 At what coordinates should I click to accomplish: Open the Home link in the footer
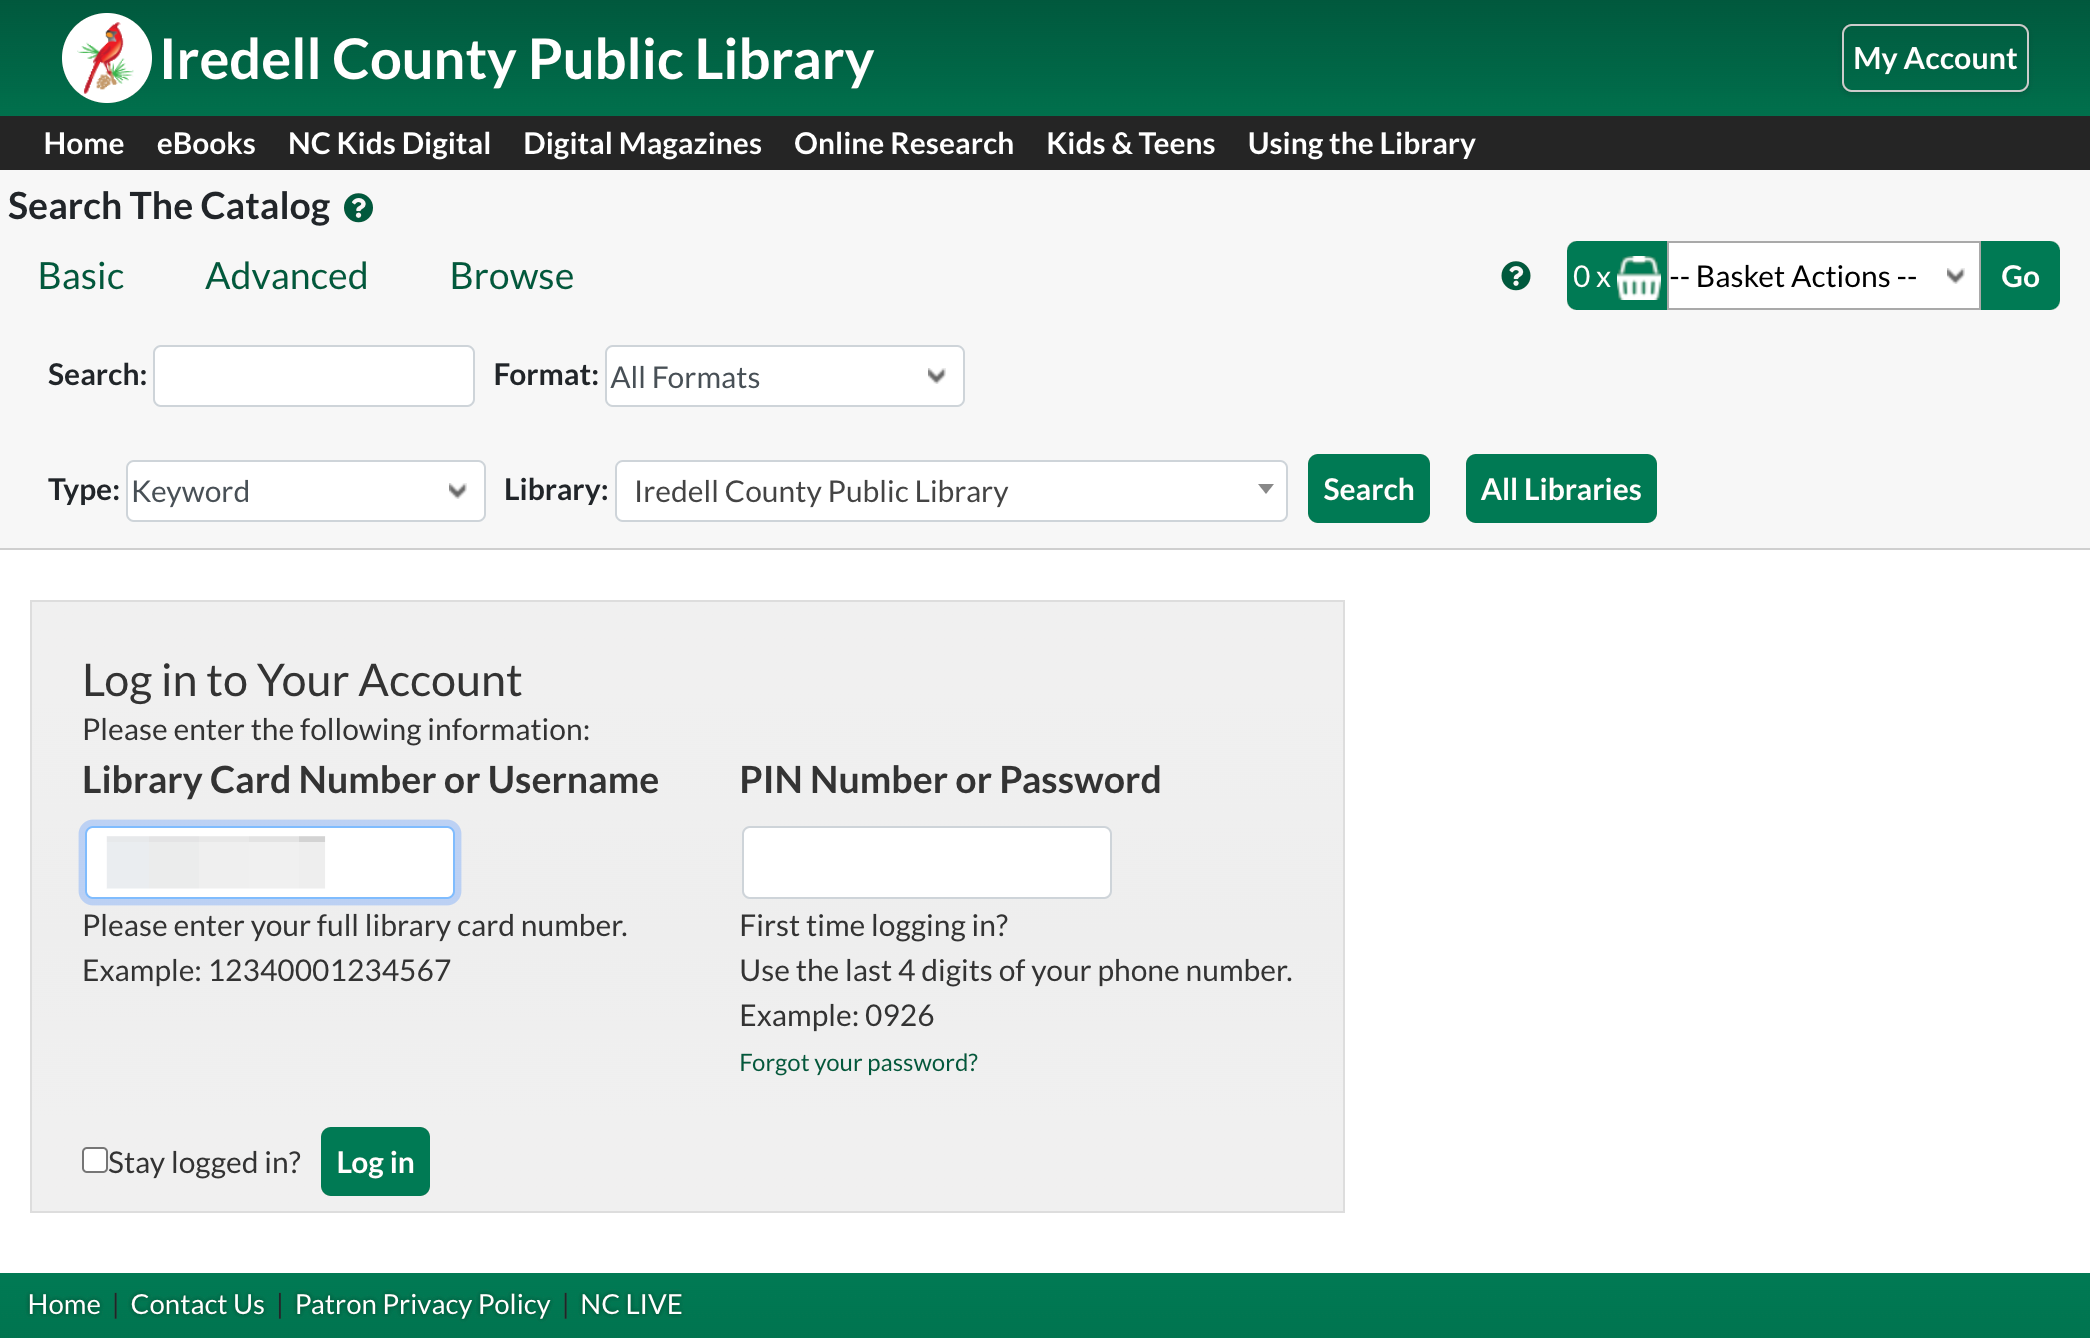64,1304
